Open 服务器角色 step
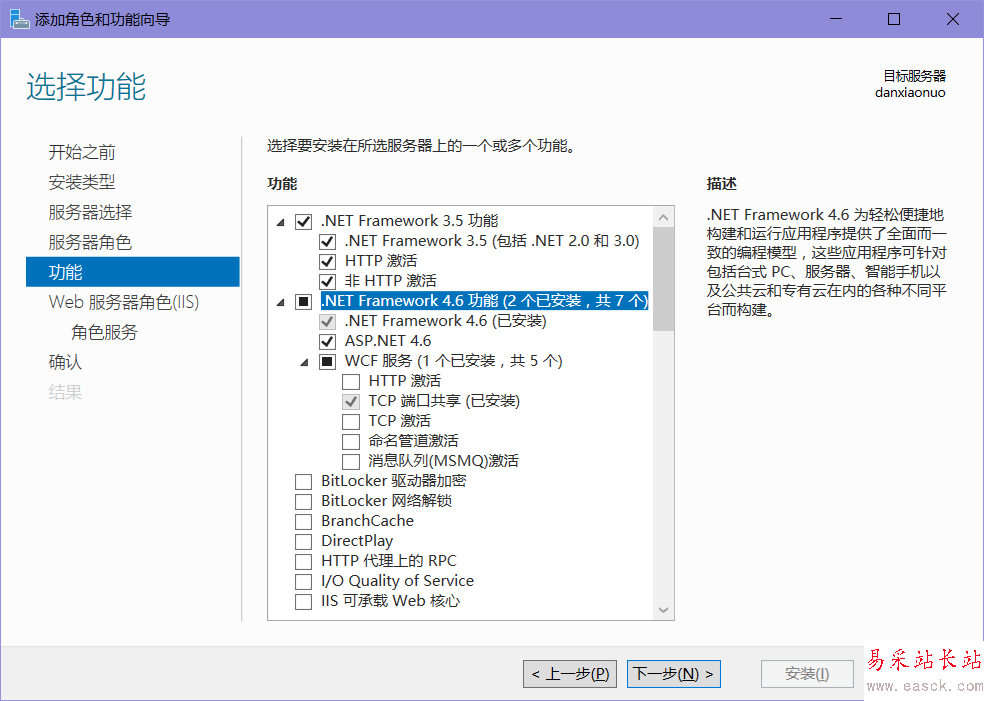This screenshot has height=701, width=984. point(90,242)
